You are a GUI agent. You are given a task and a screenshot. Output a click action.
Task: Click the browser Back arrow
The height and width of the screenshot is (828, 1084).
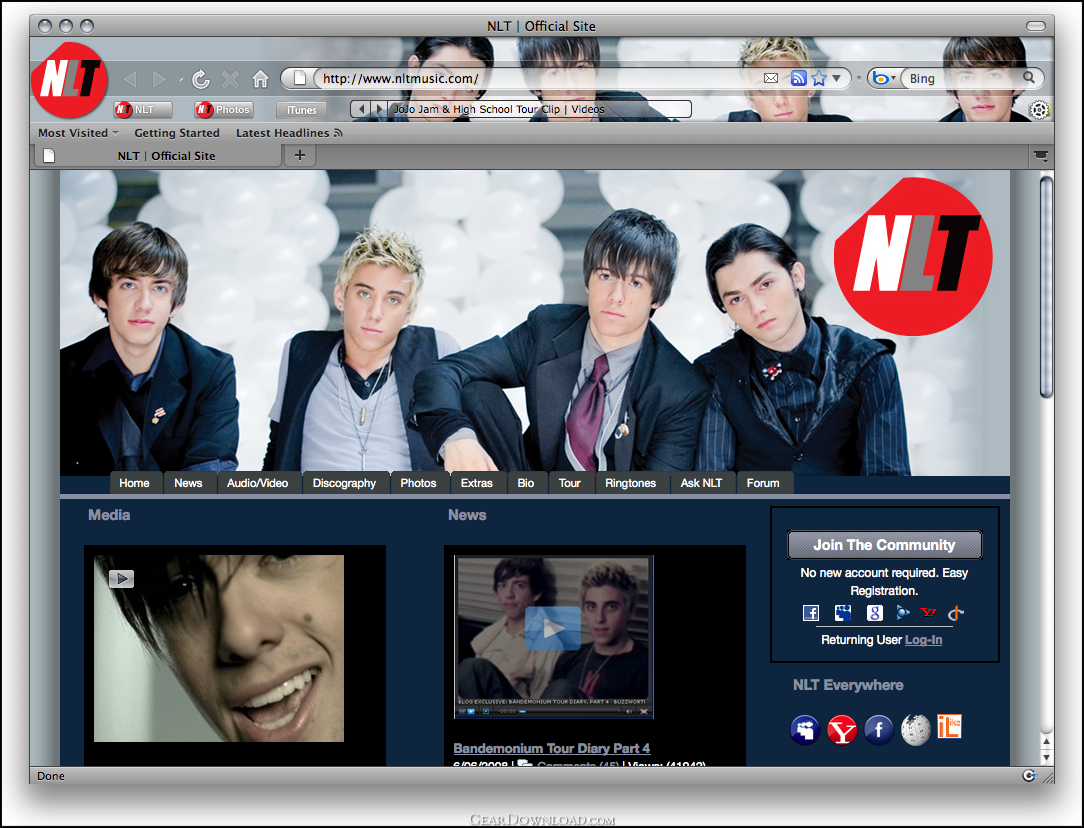pos(130,79)
